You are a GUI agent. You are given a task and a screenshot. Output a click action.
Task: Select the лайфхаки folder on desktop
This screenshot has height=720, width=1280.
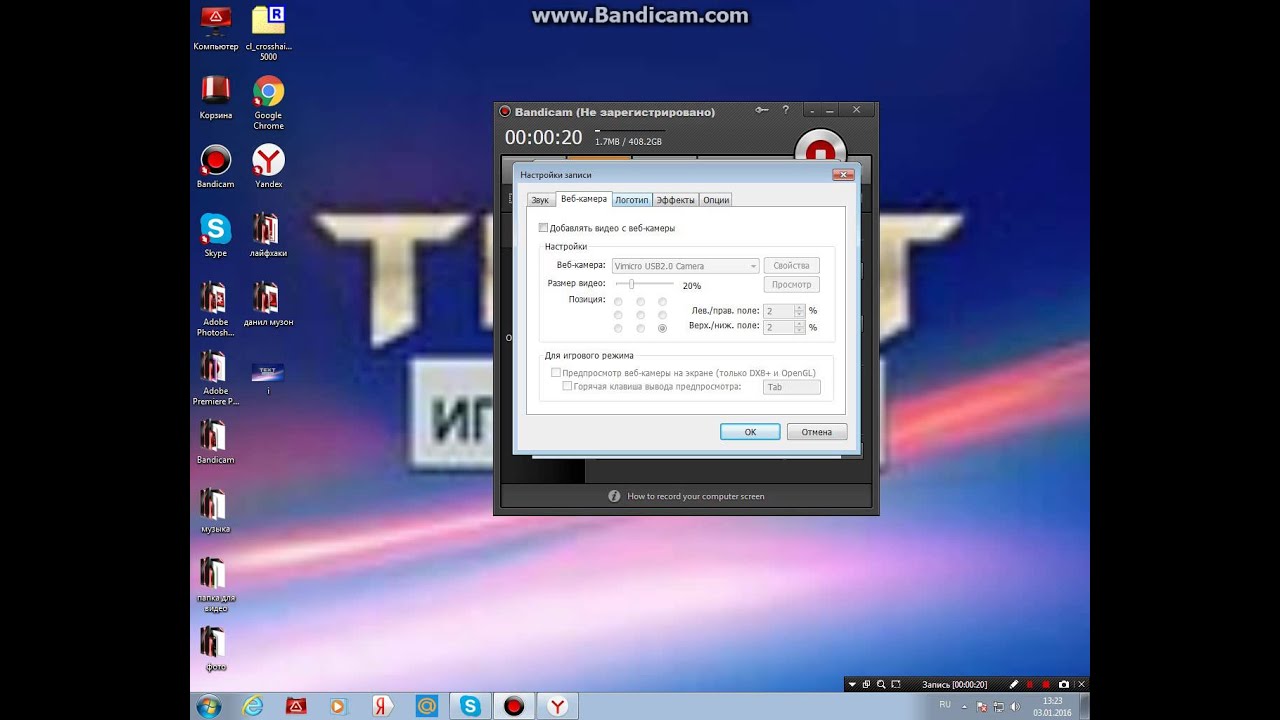268,236
